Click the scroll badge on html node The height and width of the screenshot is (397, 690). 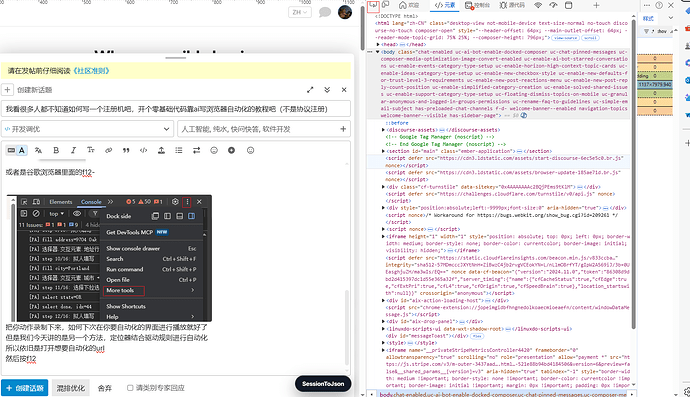590,38
